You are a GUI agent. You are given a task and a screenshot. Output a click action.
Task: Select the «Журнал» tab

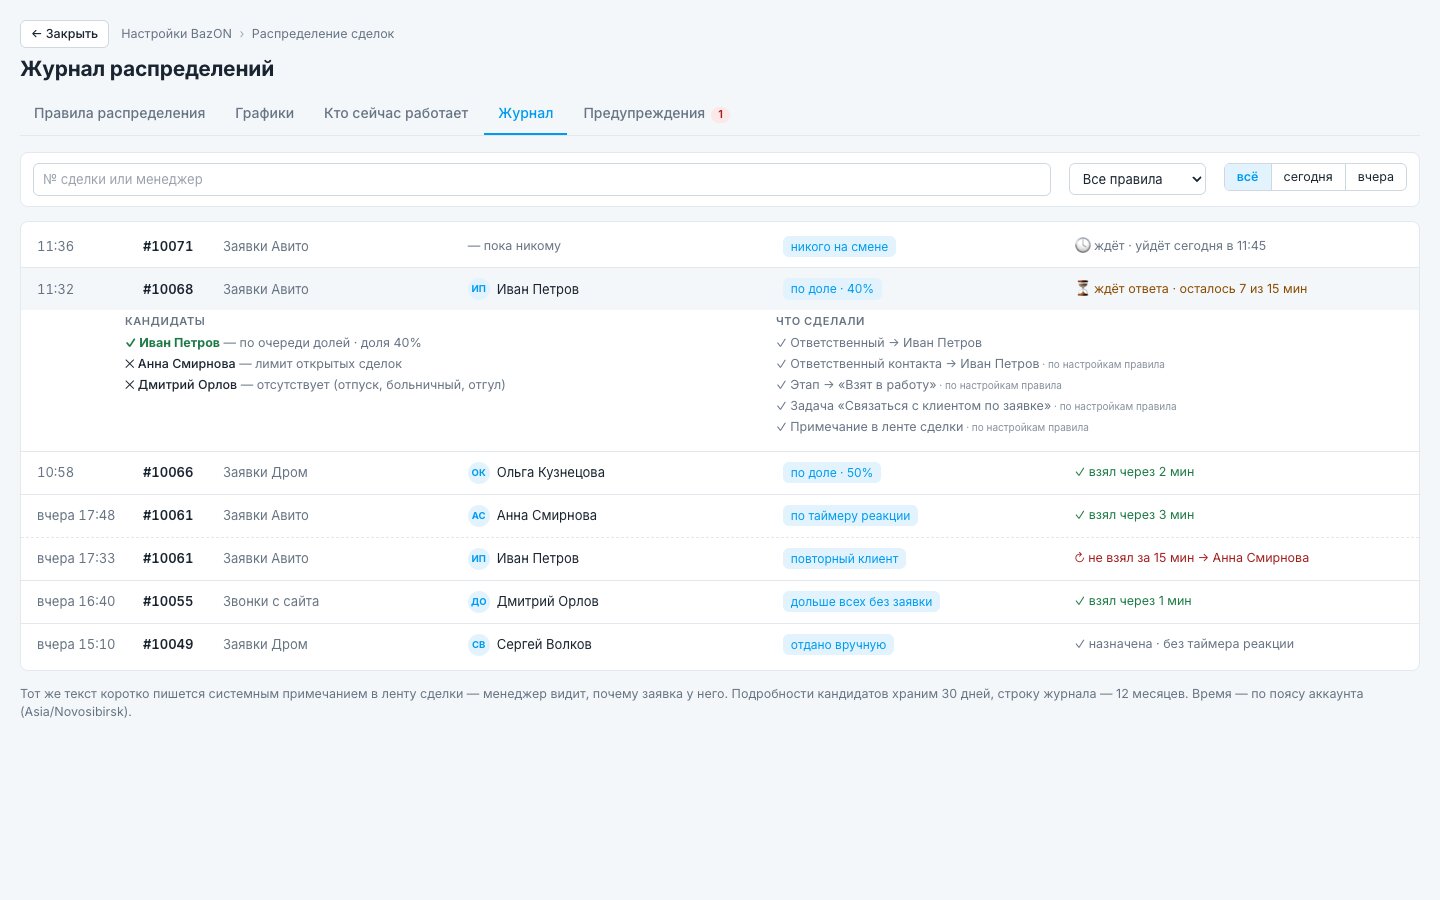pos(526,113)
